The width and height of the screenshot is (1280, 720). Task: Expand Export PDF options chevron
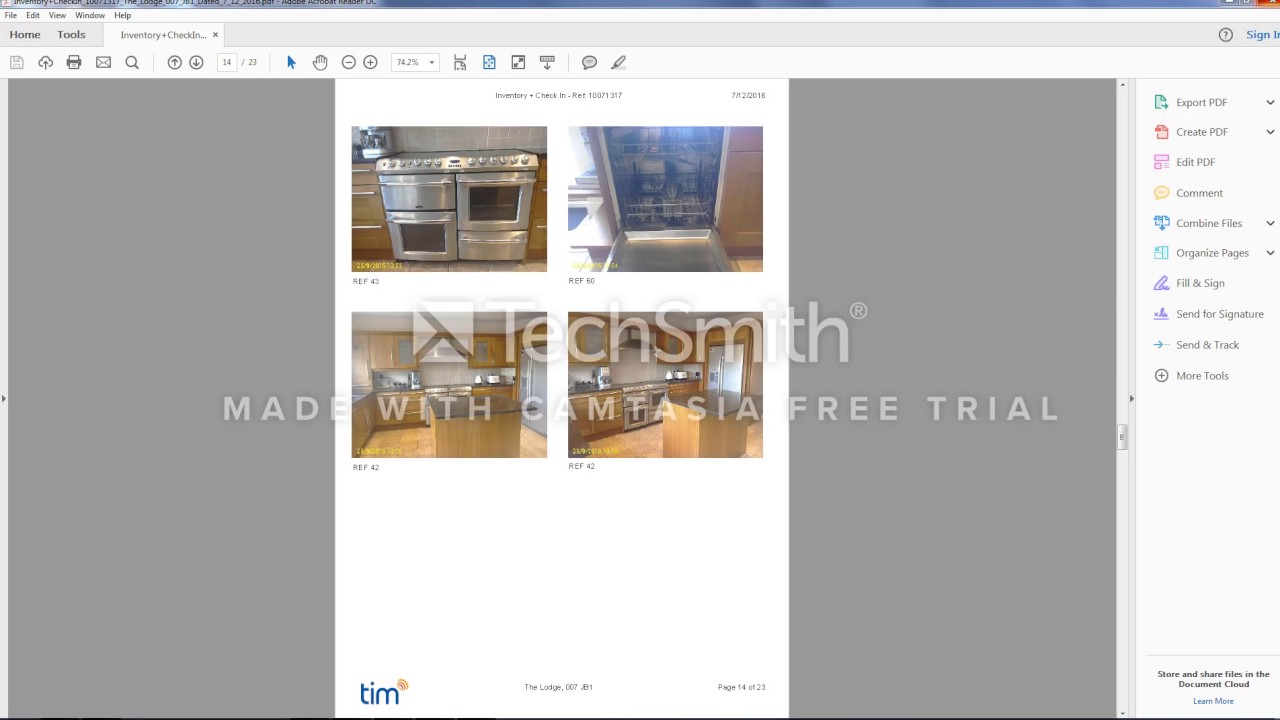click(1270, 102)
